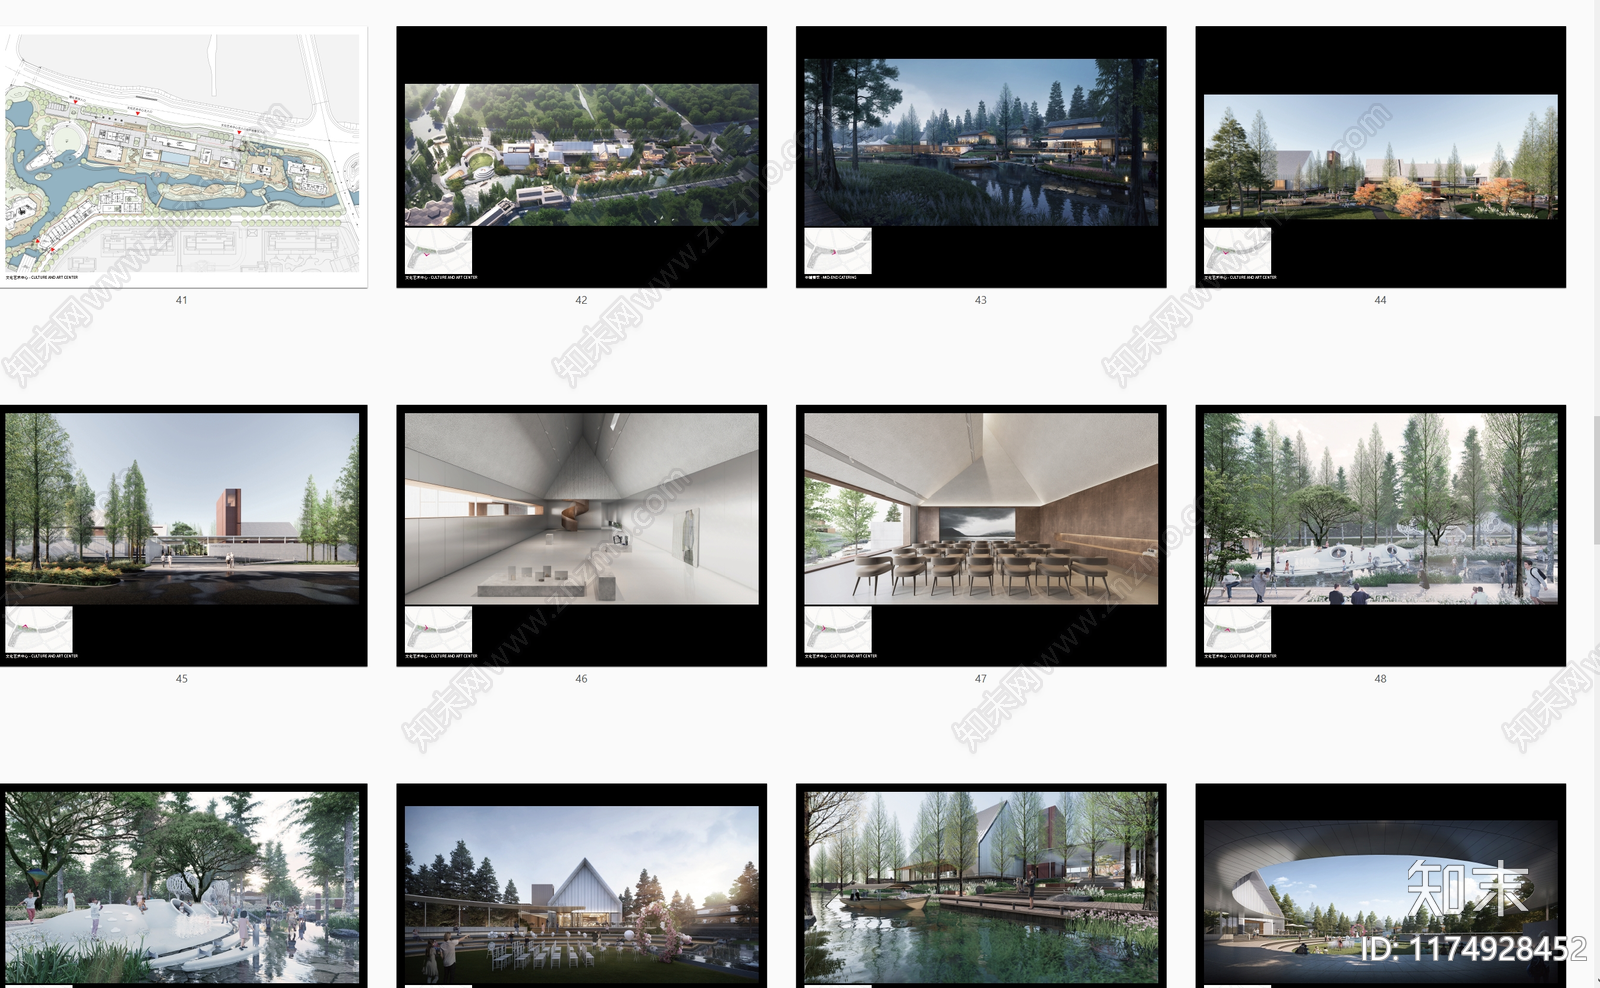Open the canal boat rendering thumbnail
The image size is (1600, 988).
pyautogui.click(x=981, y=886)
